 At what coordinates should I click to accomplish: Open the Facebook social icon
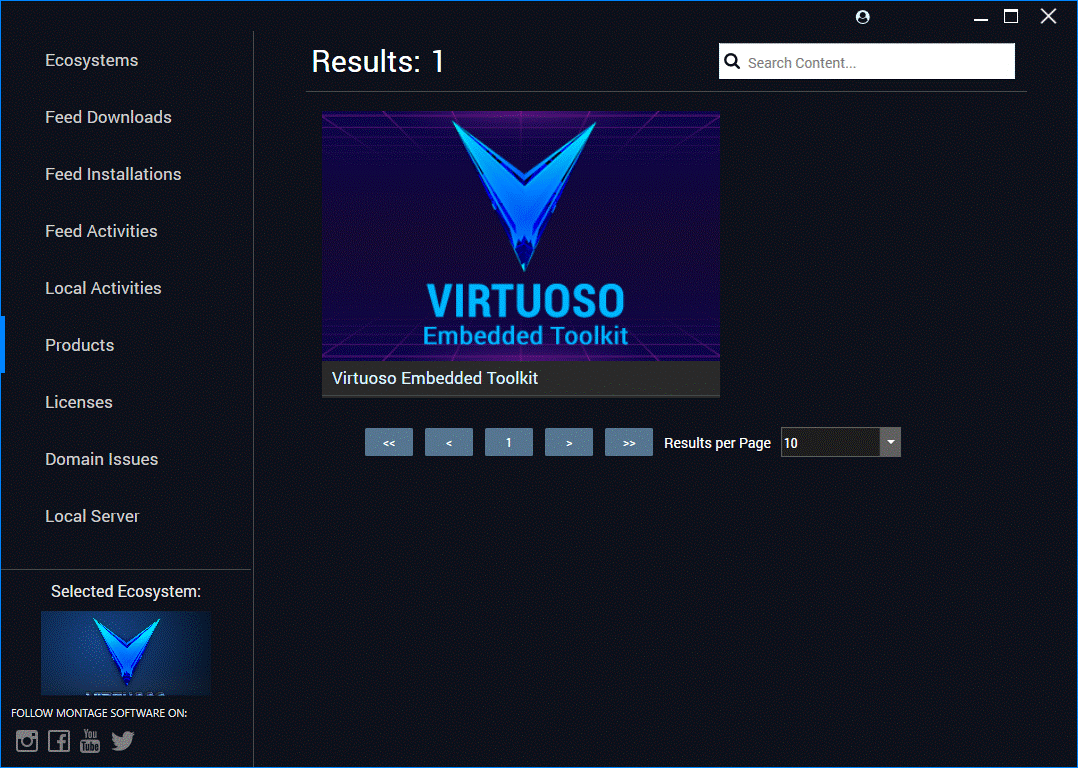(x=58, y=741)
